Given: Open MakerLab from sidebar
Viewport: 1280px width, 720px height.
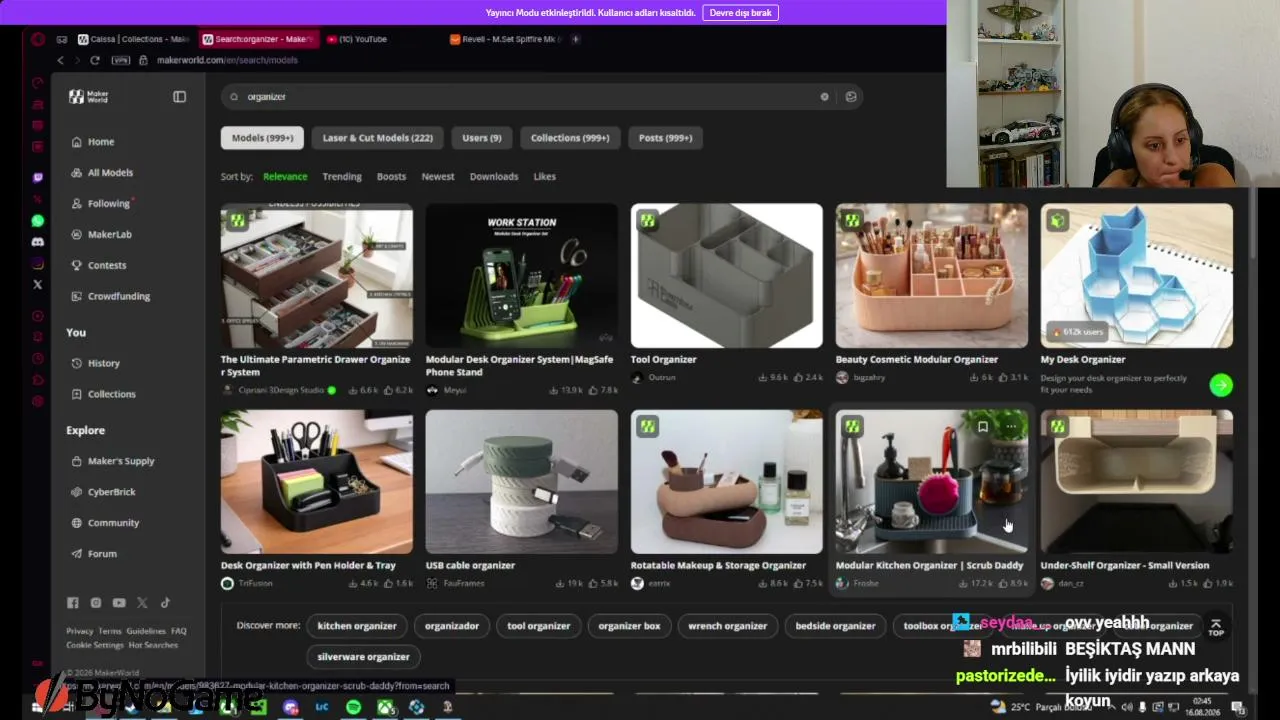Looking at the screenshot, I should point(100,235).
